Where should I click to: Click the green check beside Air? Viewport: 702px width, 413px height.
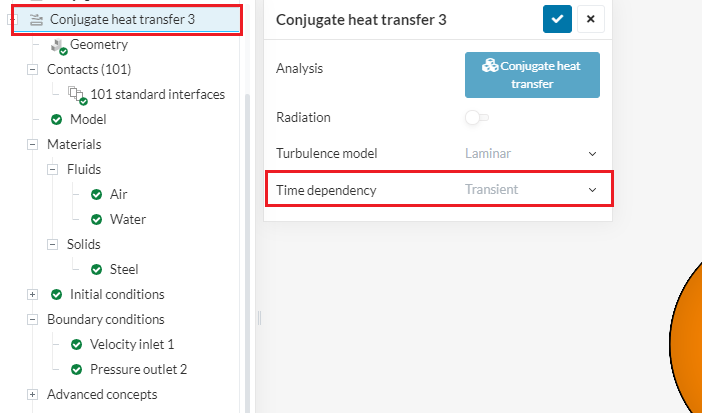pyautogui.click(x=96, y=194)
